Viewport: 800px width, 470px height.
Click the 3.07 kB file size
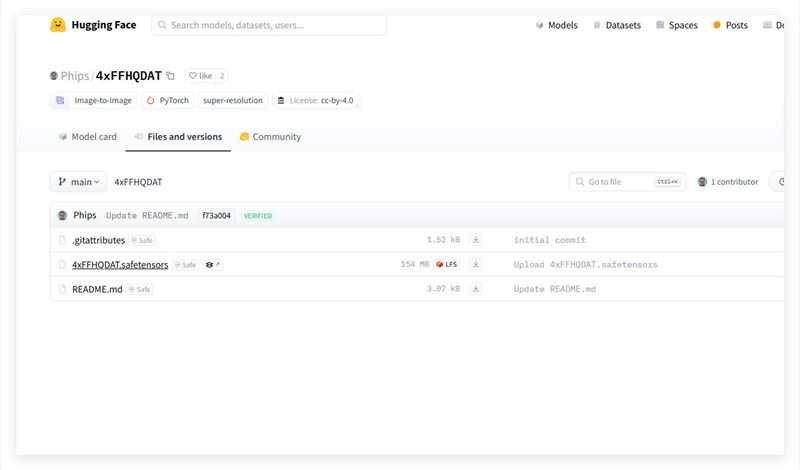coord(443,289)
